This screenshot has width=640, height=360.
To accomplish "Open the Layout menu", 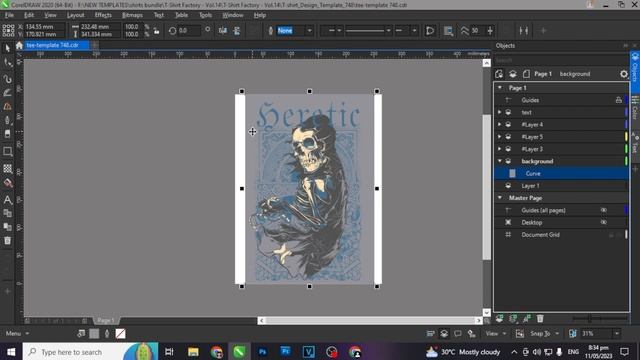I will pyautogui.click(x=75, y=15).
